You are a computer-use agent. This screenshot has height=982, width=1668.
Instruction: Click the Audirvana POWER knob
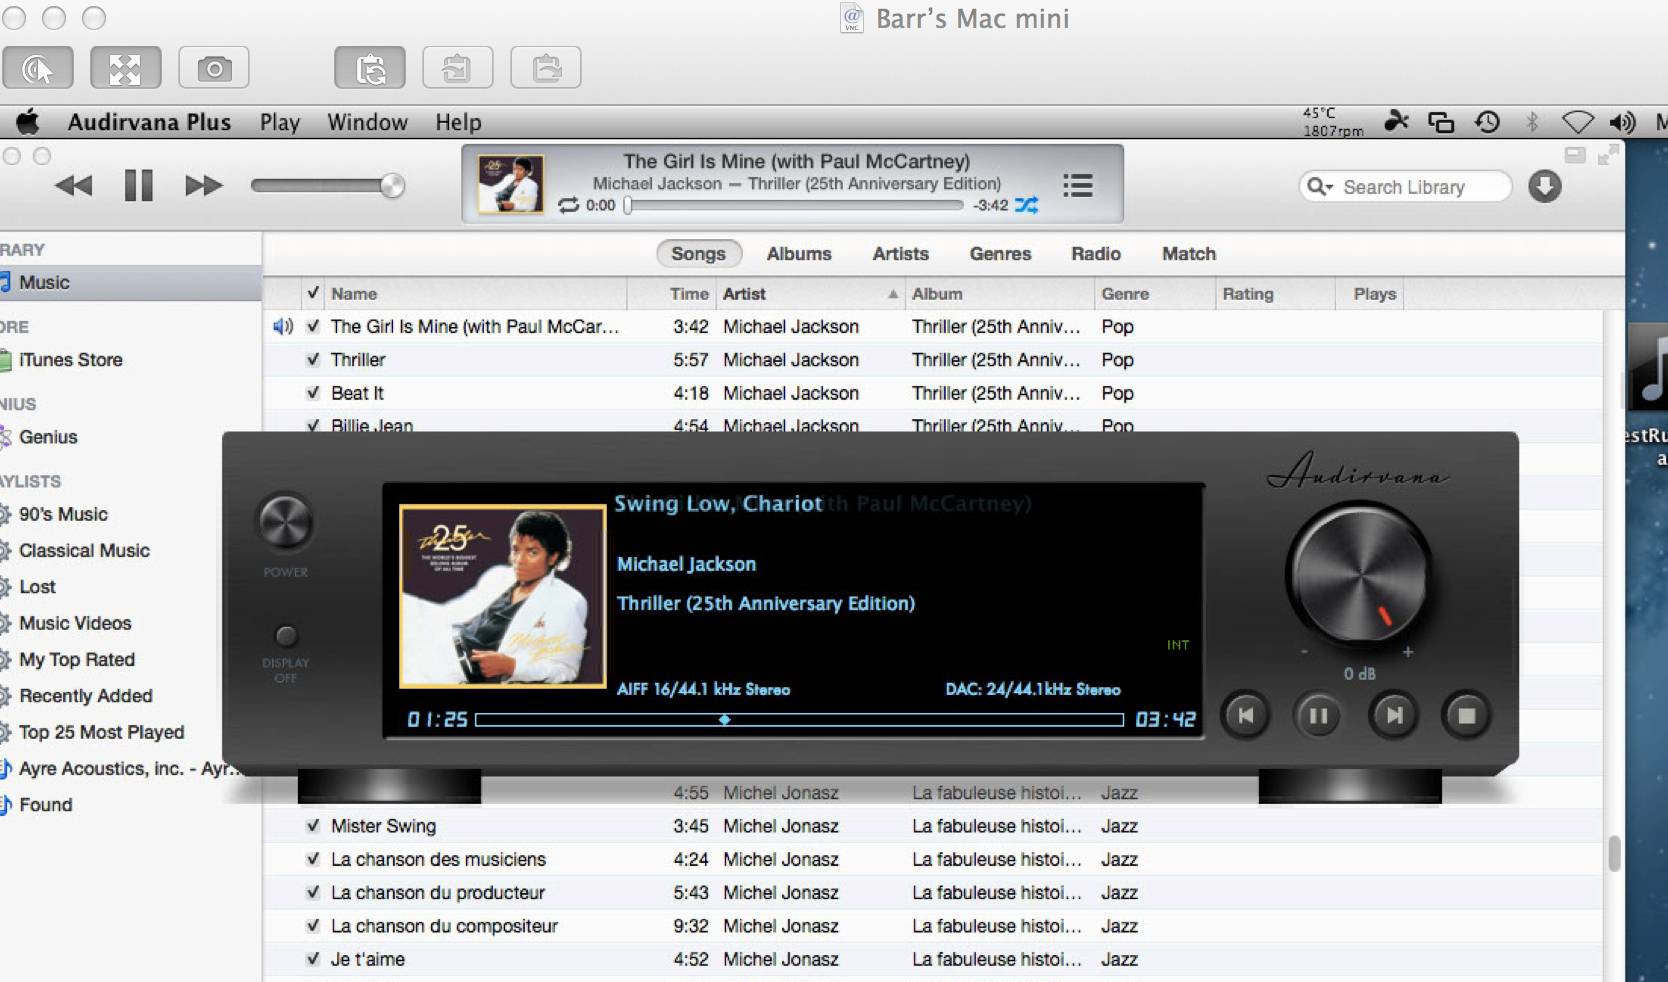click(x=286, y=522)
